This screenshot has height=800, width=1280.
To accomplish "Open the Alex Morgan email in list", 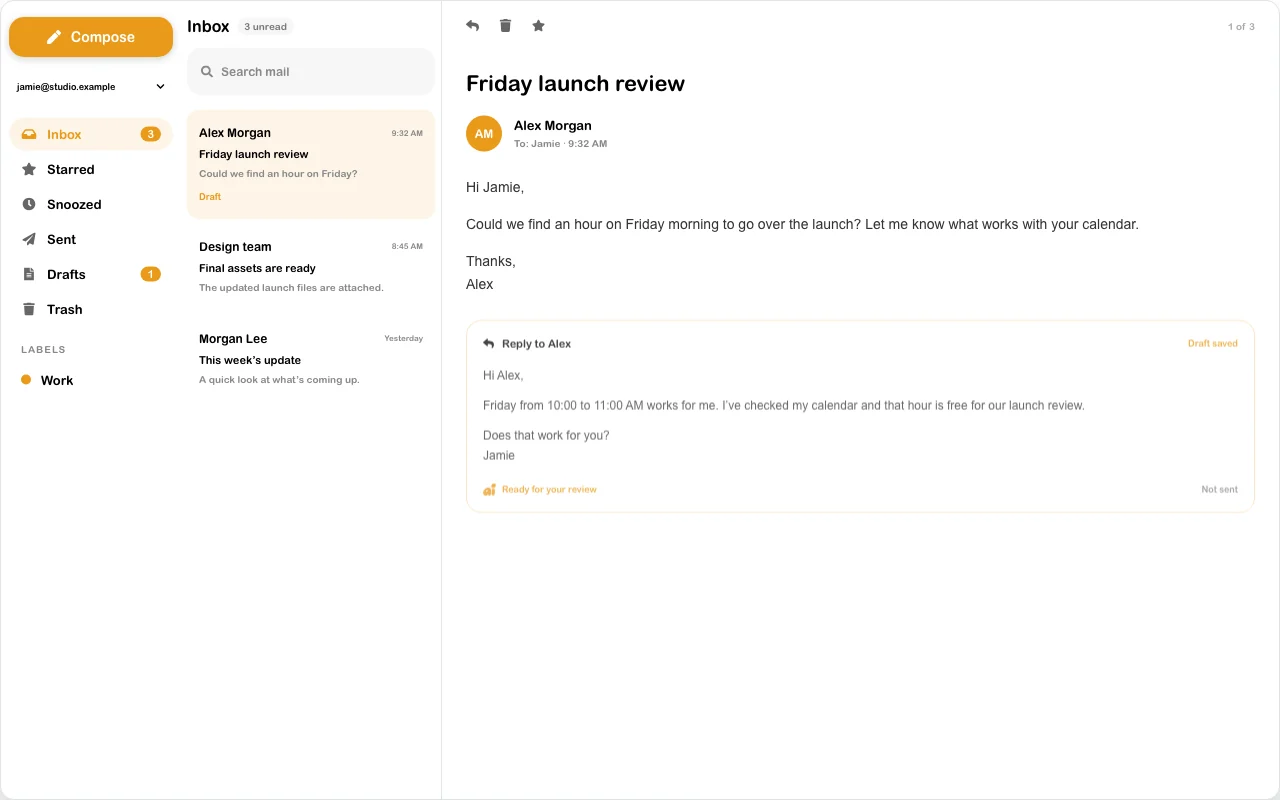I will click(311, 164).
